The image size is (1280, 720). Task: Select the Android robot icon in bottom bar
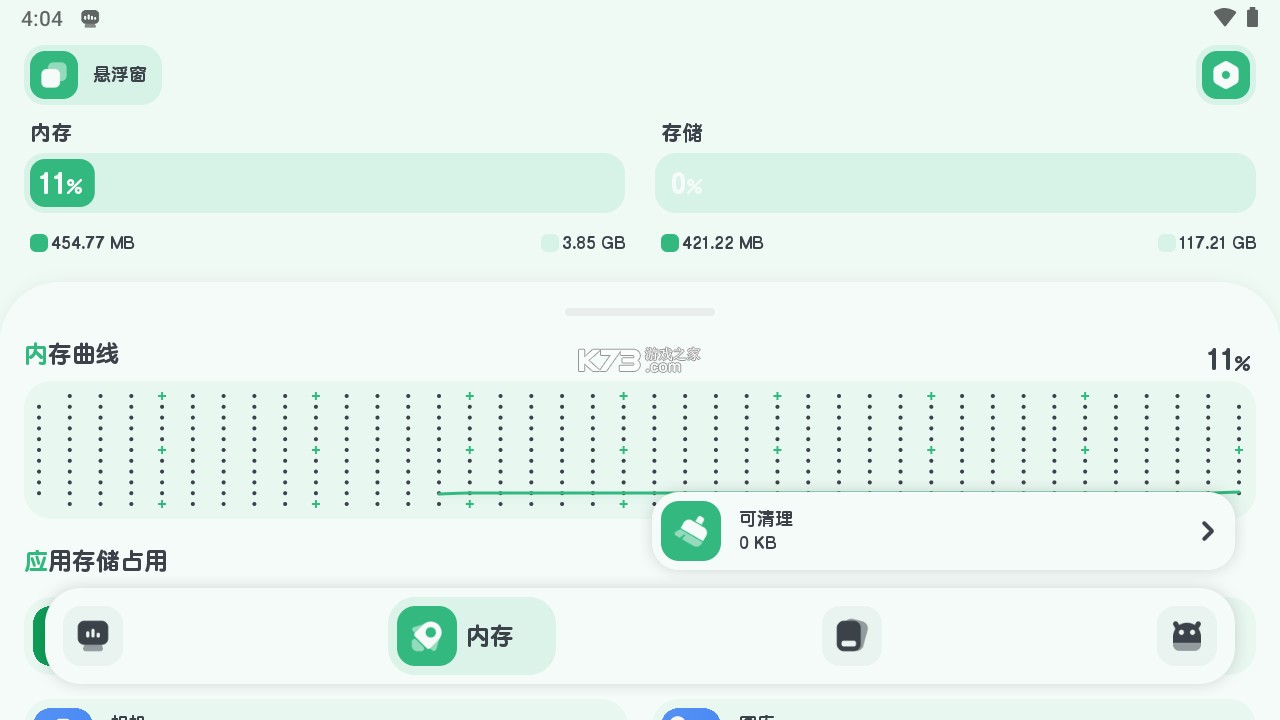coord(1187,636)
